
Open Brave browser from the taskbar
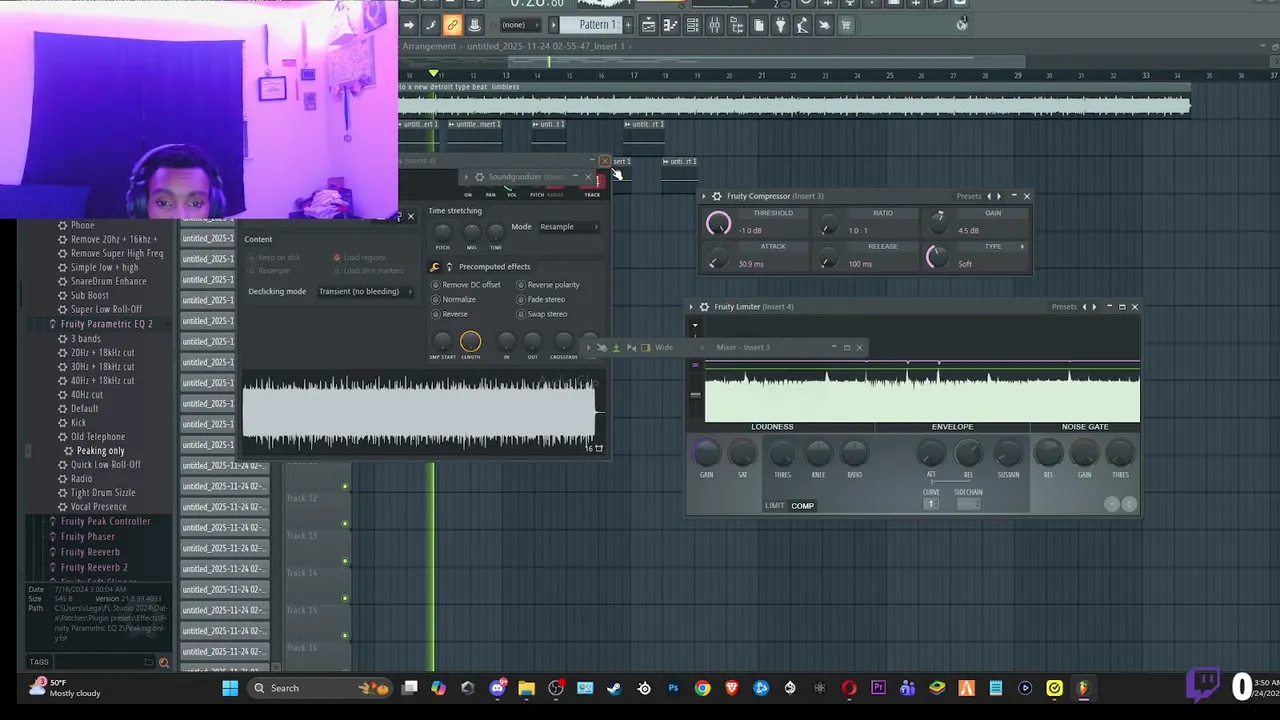731,688
